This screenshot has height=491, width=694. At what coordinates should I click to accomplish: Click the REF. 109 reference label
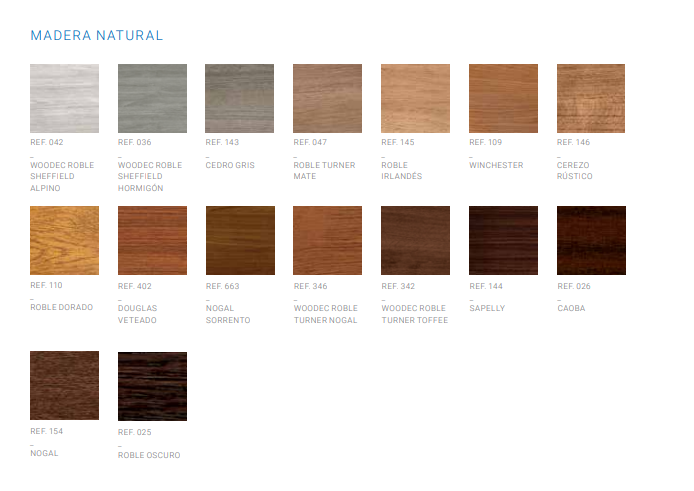click(485, 143)
